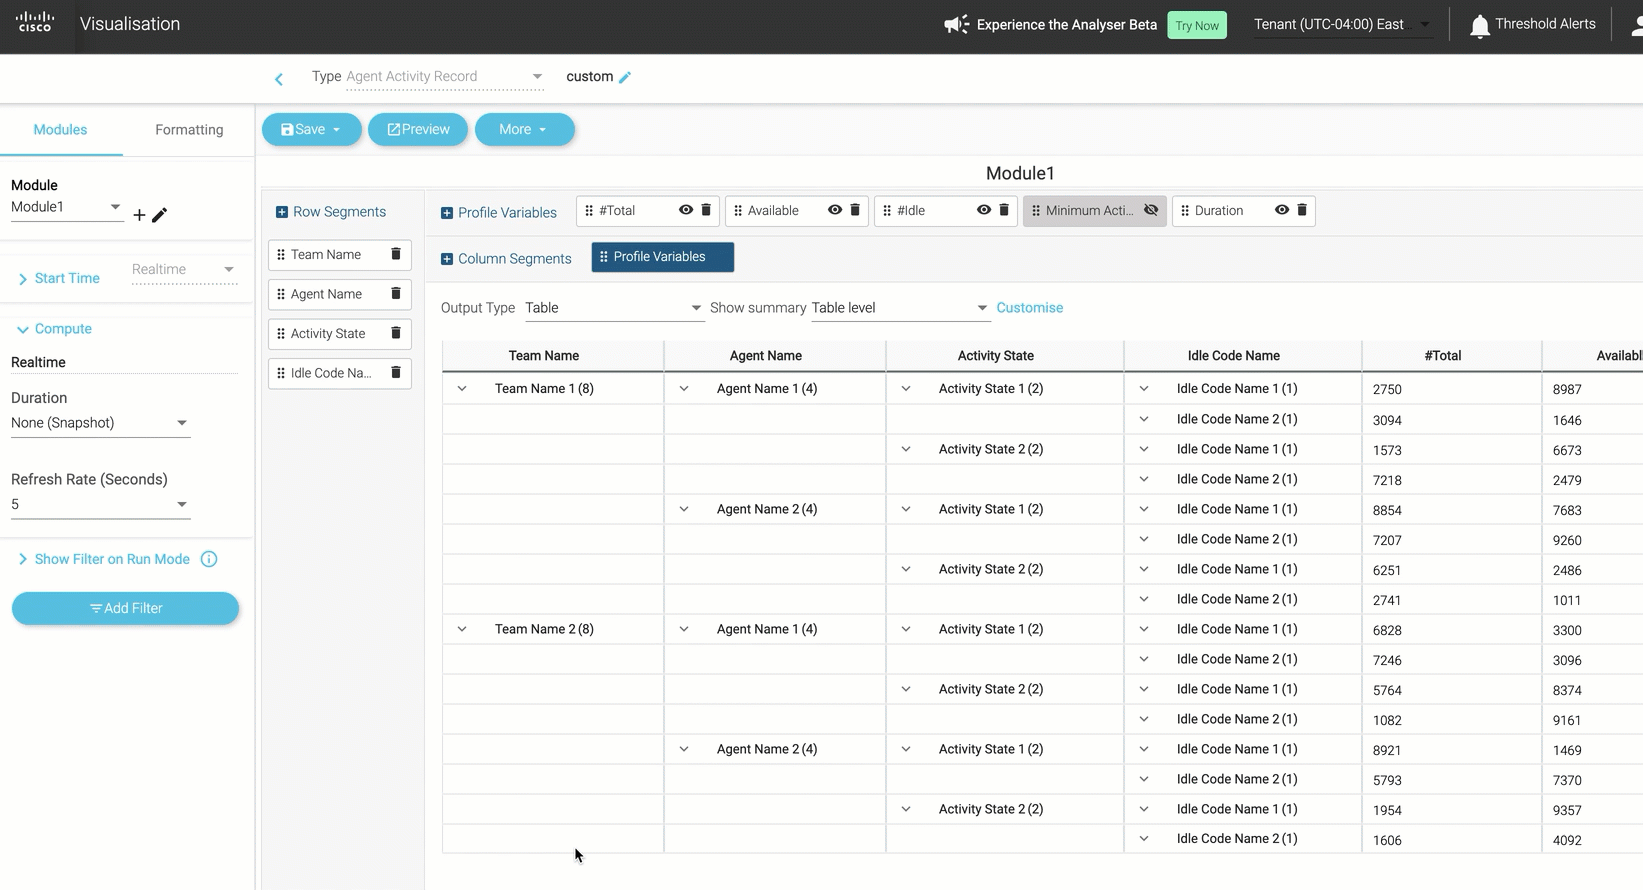Select the Profile Variables column segment chip
1643x890 pixels.
click(662, 257)
